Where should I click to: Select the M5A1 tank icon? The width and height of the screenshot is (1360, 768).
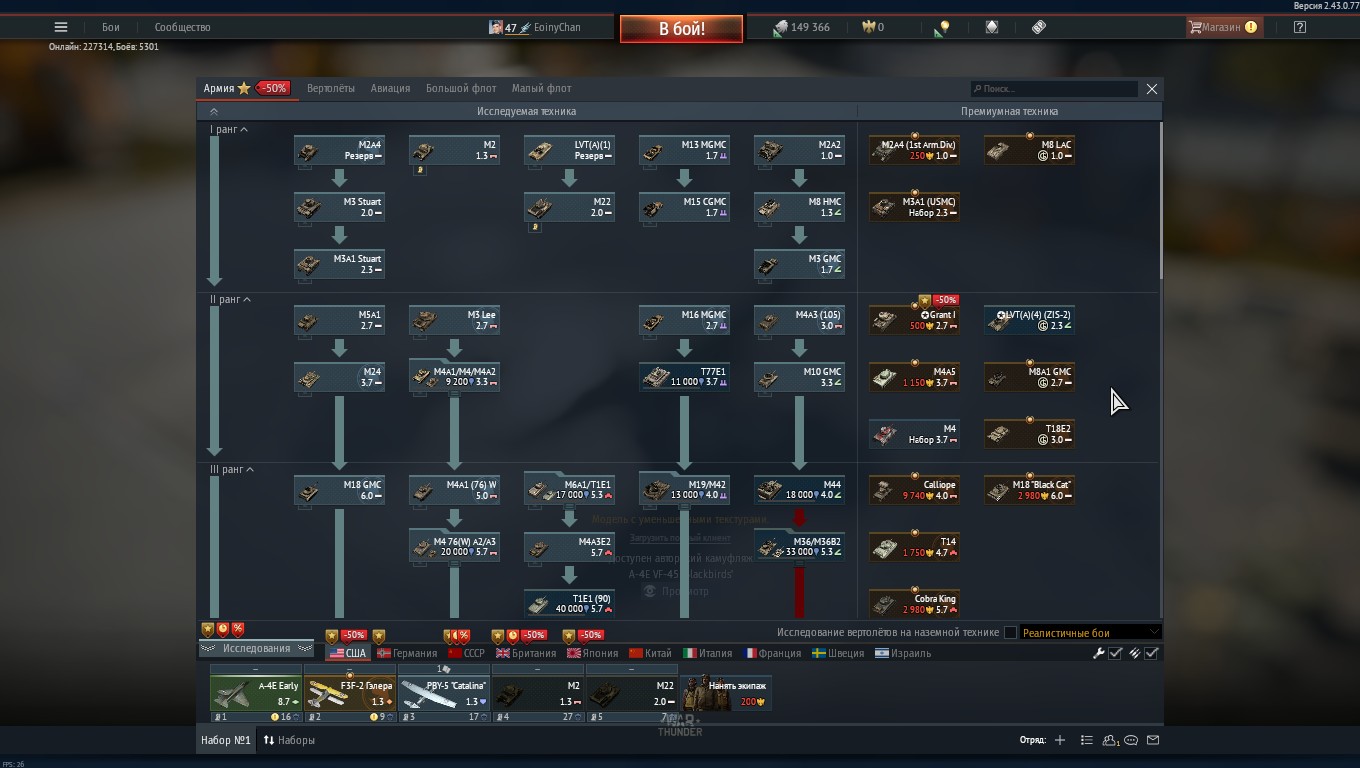(x=309, y=320)
